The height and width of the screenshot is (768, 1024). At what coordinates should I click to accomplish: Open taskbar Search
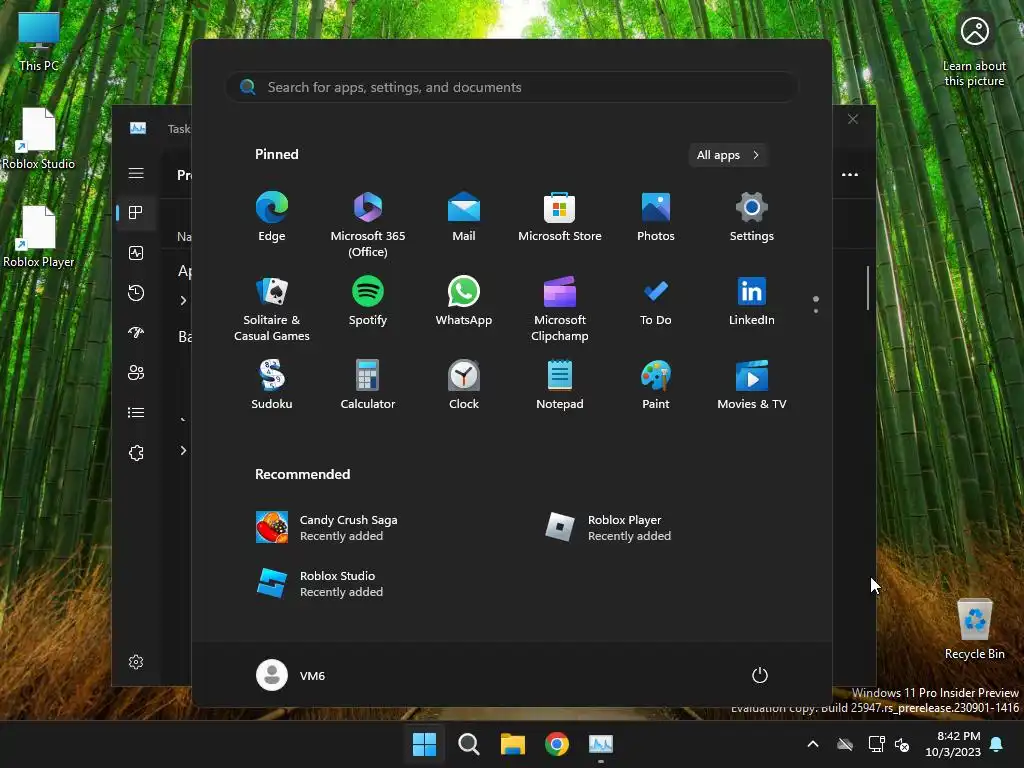469,744
